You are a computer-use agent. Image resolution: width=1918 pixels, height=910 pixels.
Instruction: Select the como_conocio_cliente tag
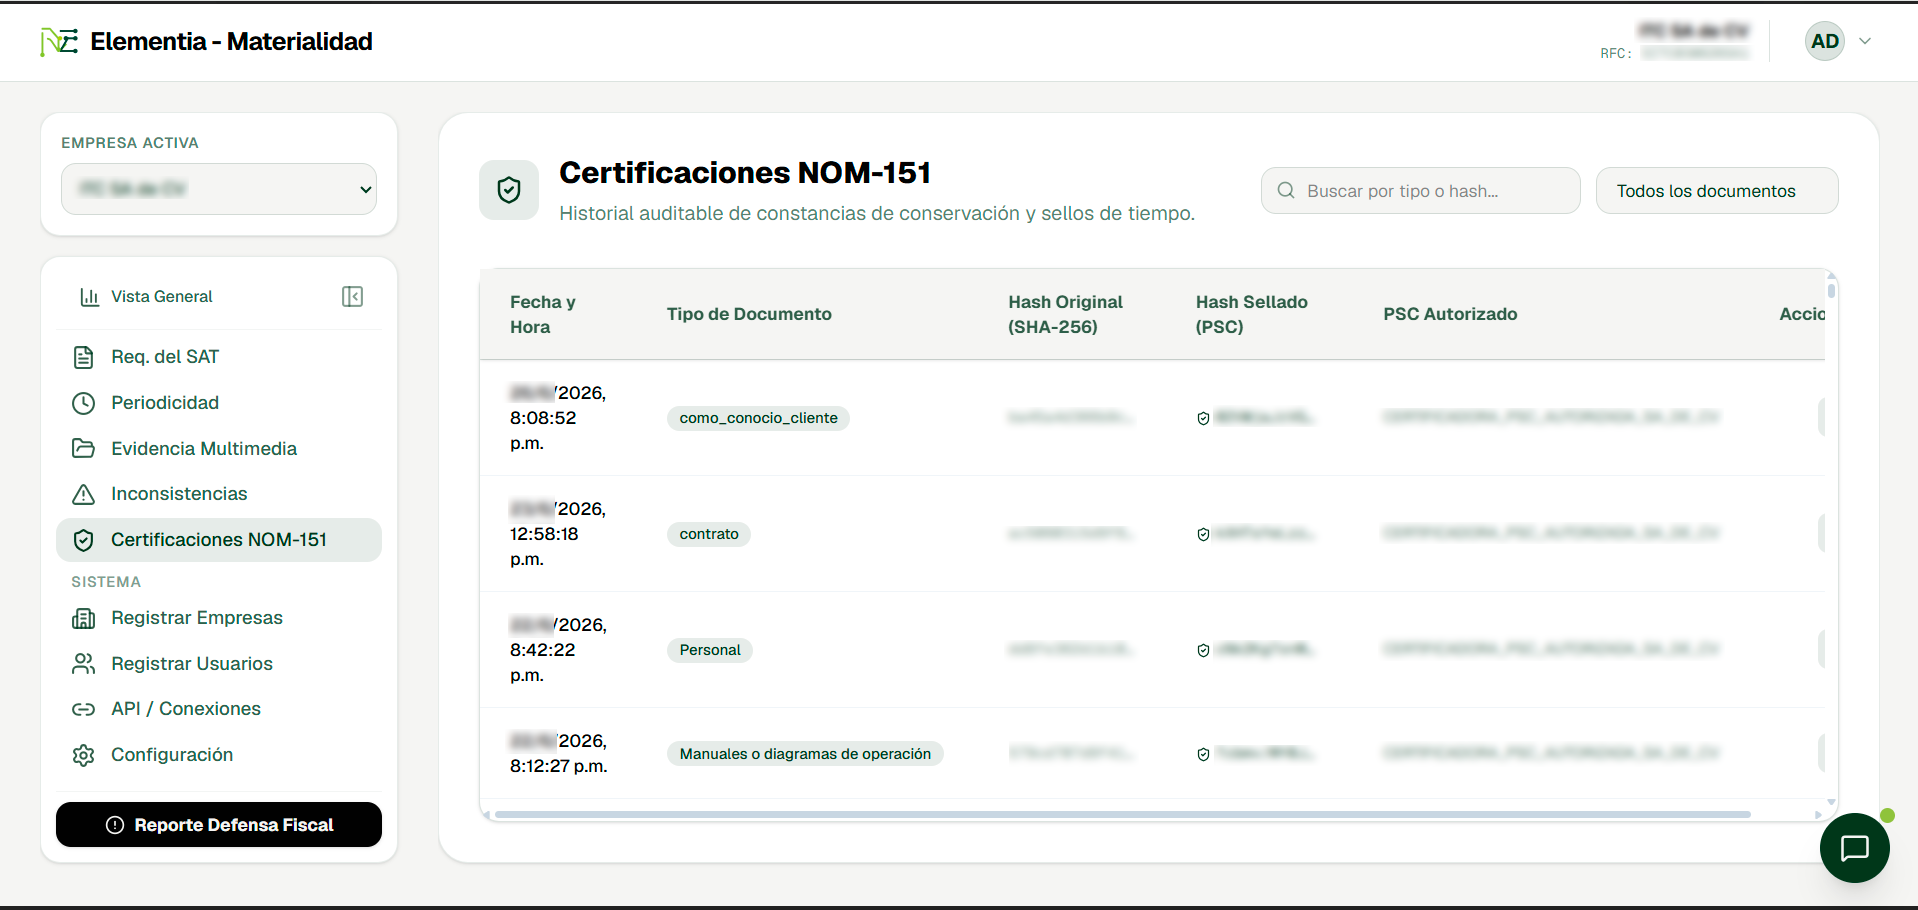click(x=758, y=418)
